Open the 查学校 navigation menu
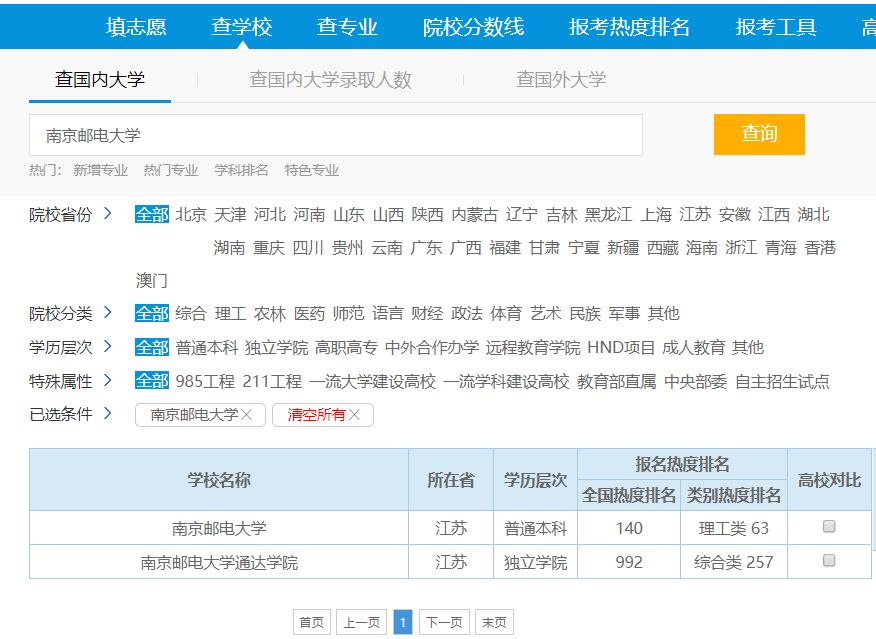876x639 pixels. [241, 27]
